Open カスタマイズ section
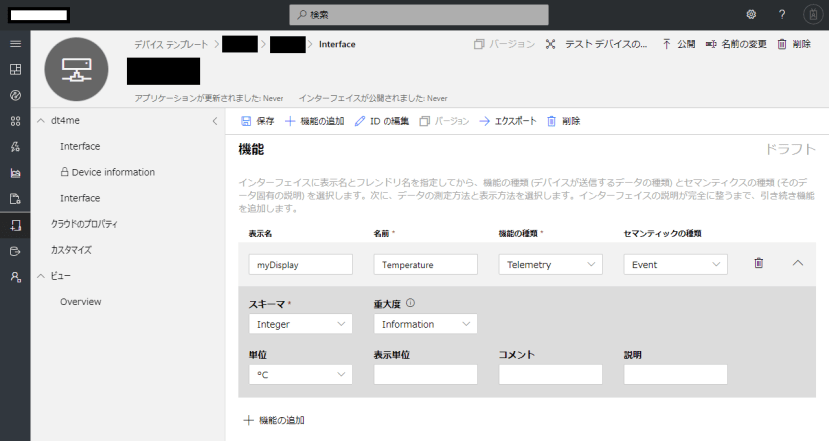829x441 pixels. [x=71, y=250]
